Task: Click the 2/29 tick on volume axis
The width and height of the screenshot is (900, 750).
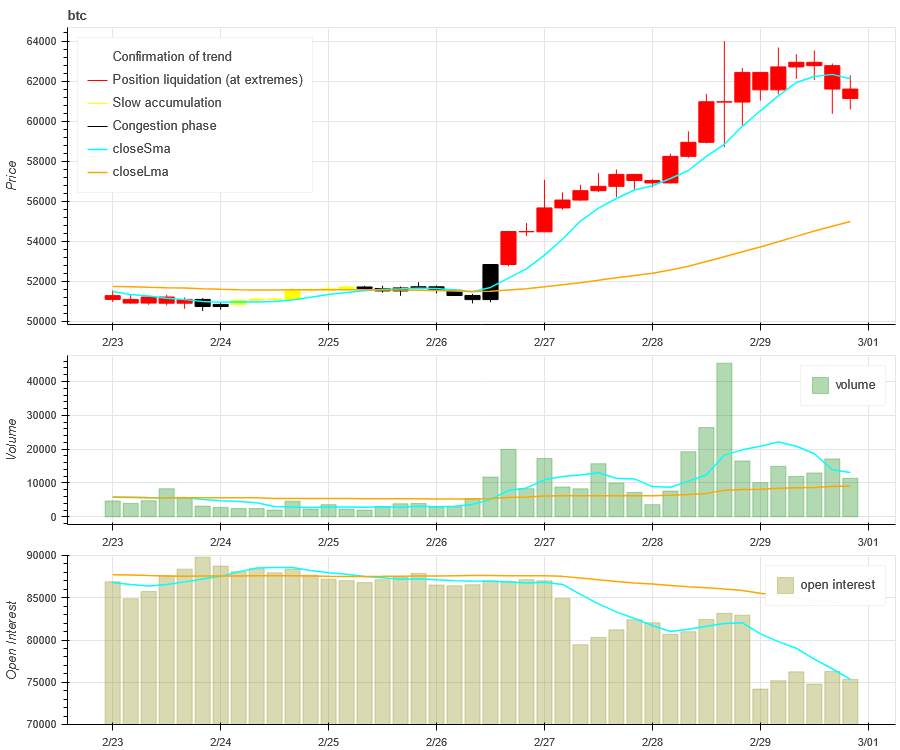Action: 760,542
